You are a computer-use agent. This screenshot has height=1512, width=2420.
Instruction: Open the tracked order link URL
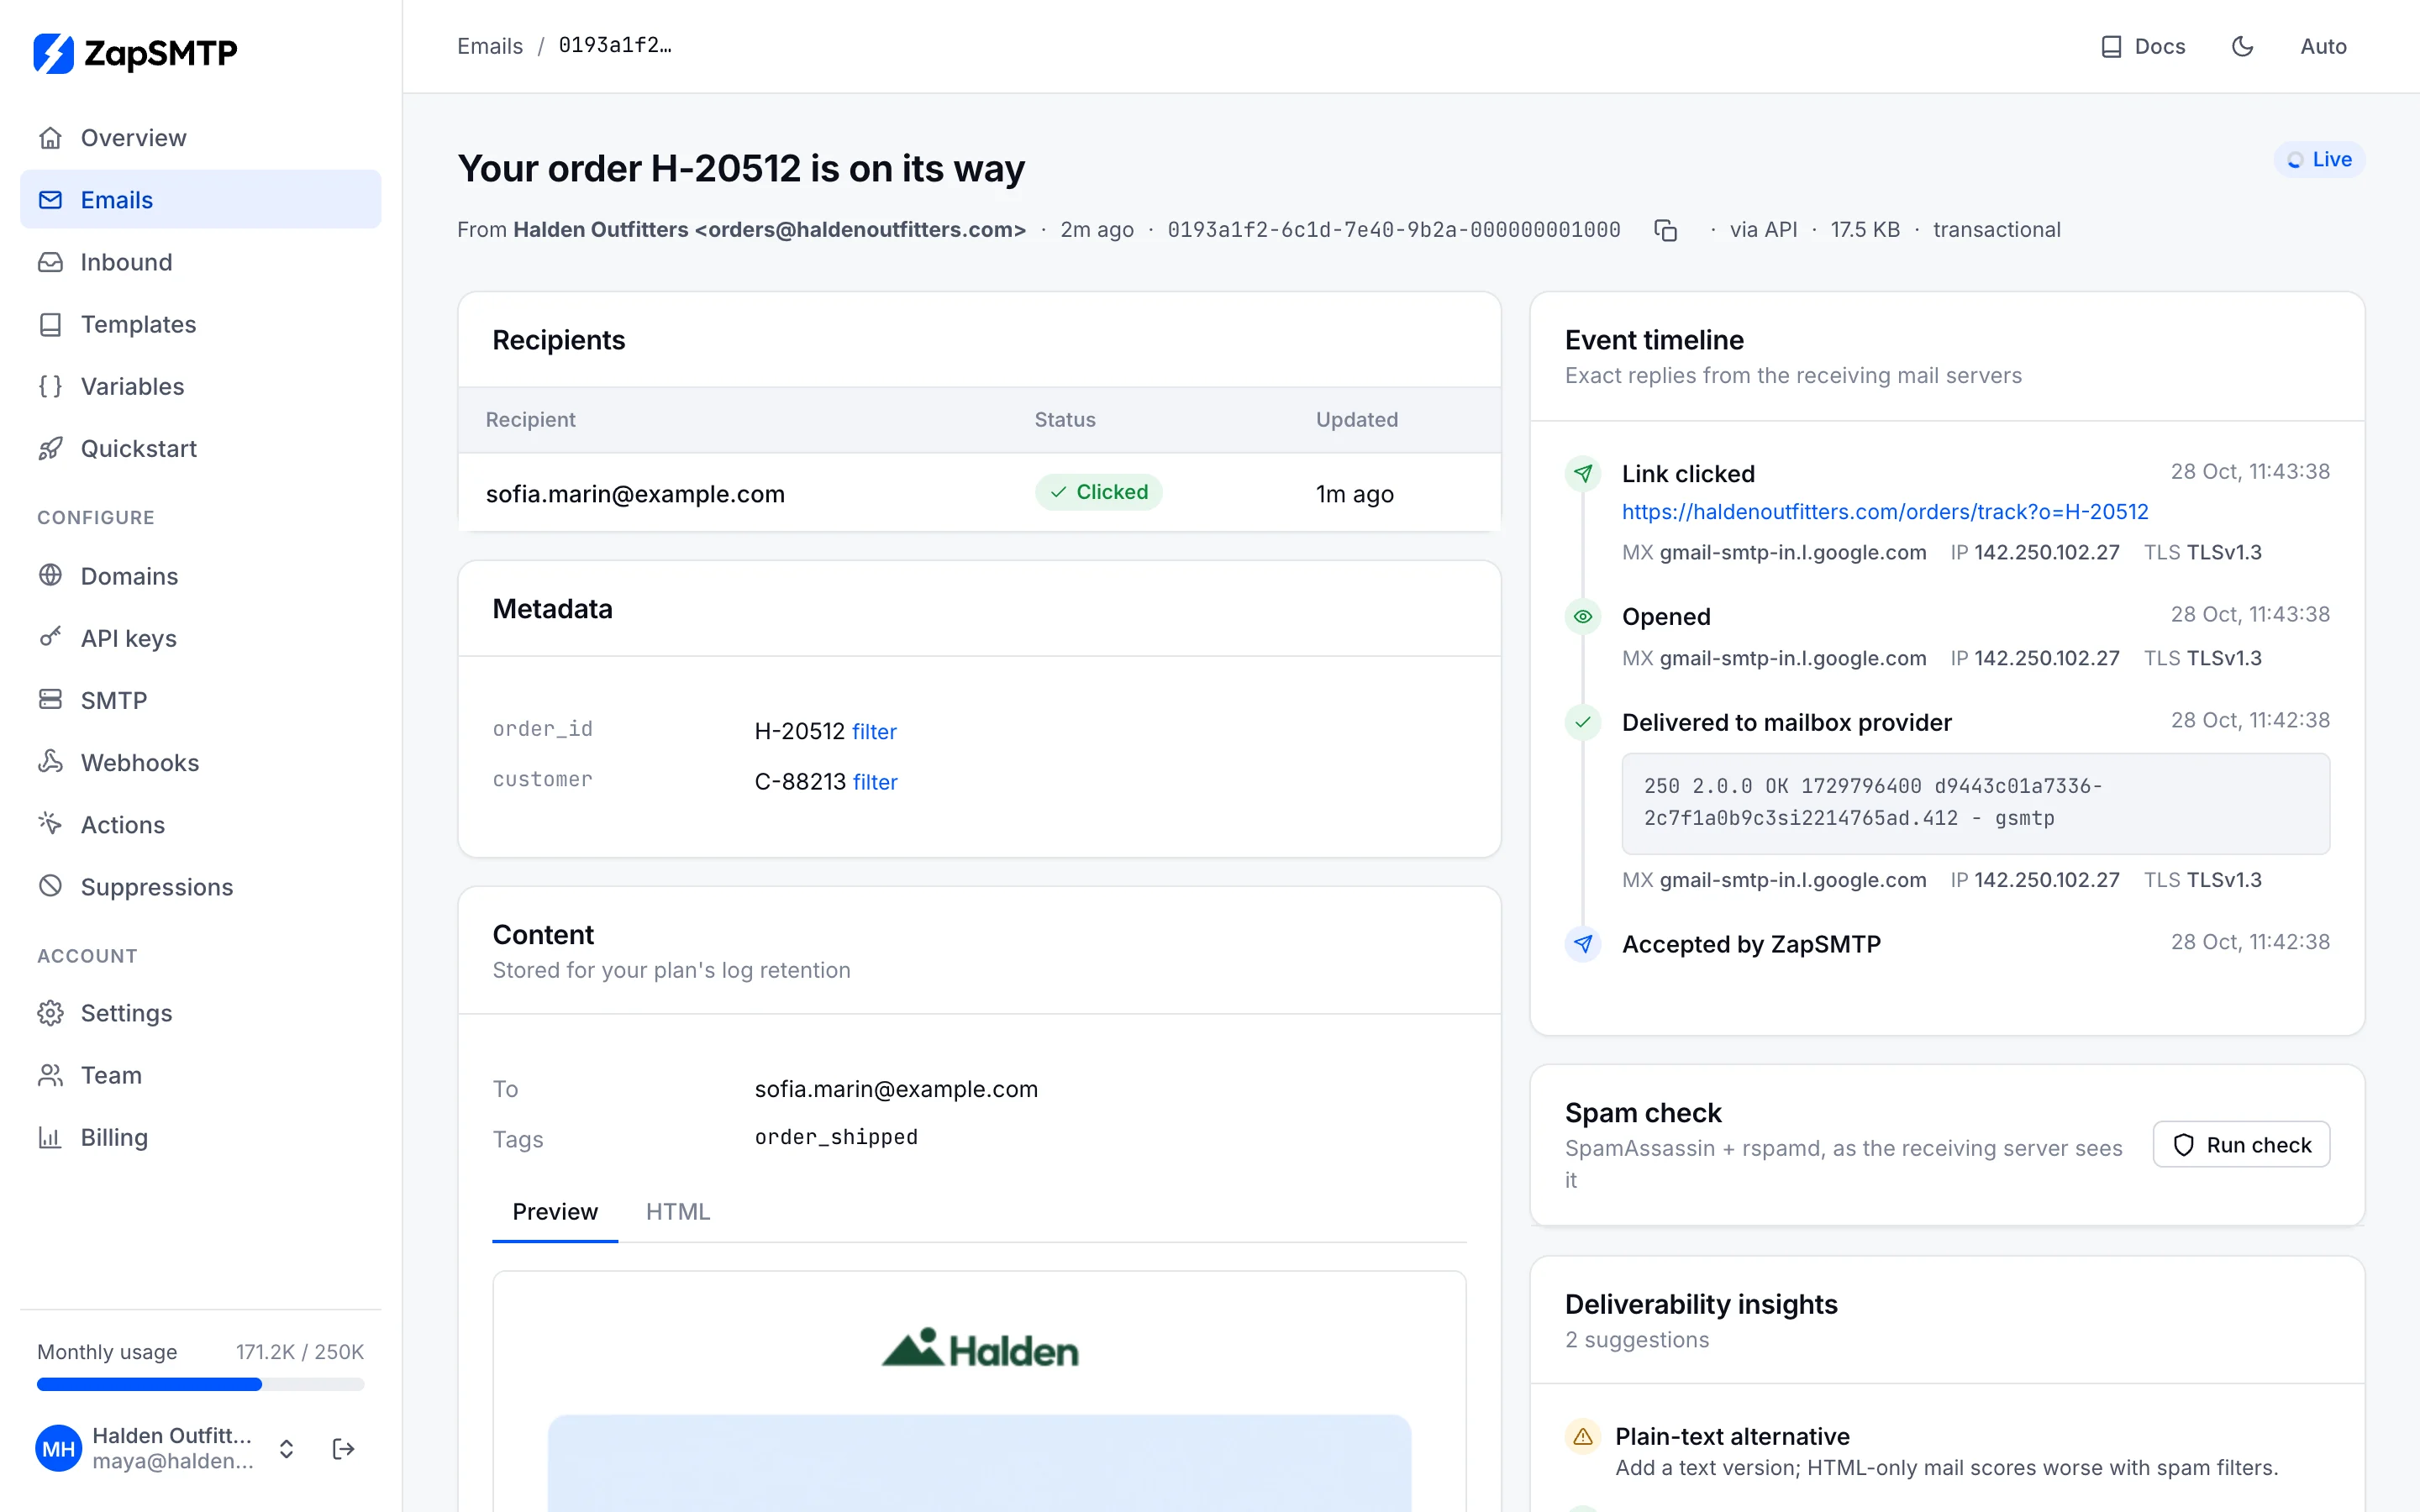click(x=1885, y=512)
